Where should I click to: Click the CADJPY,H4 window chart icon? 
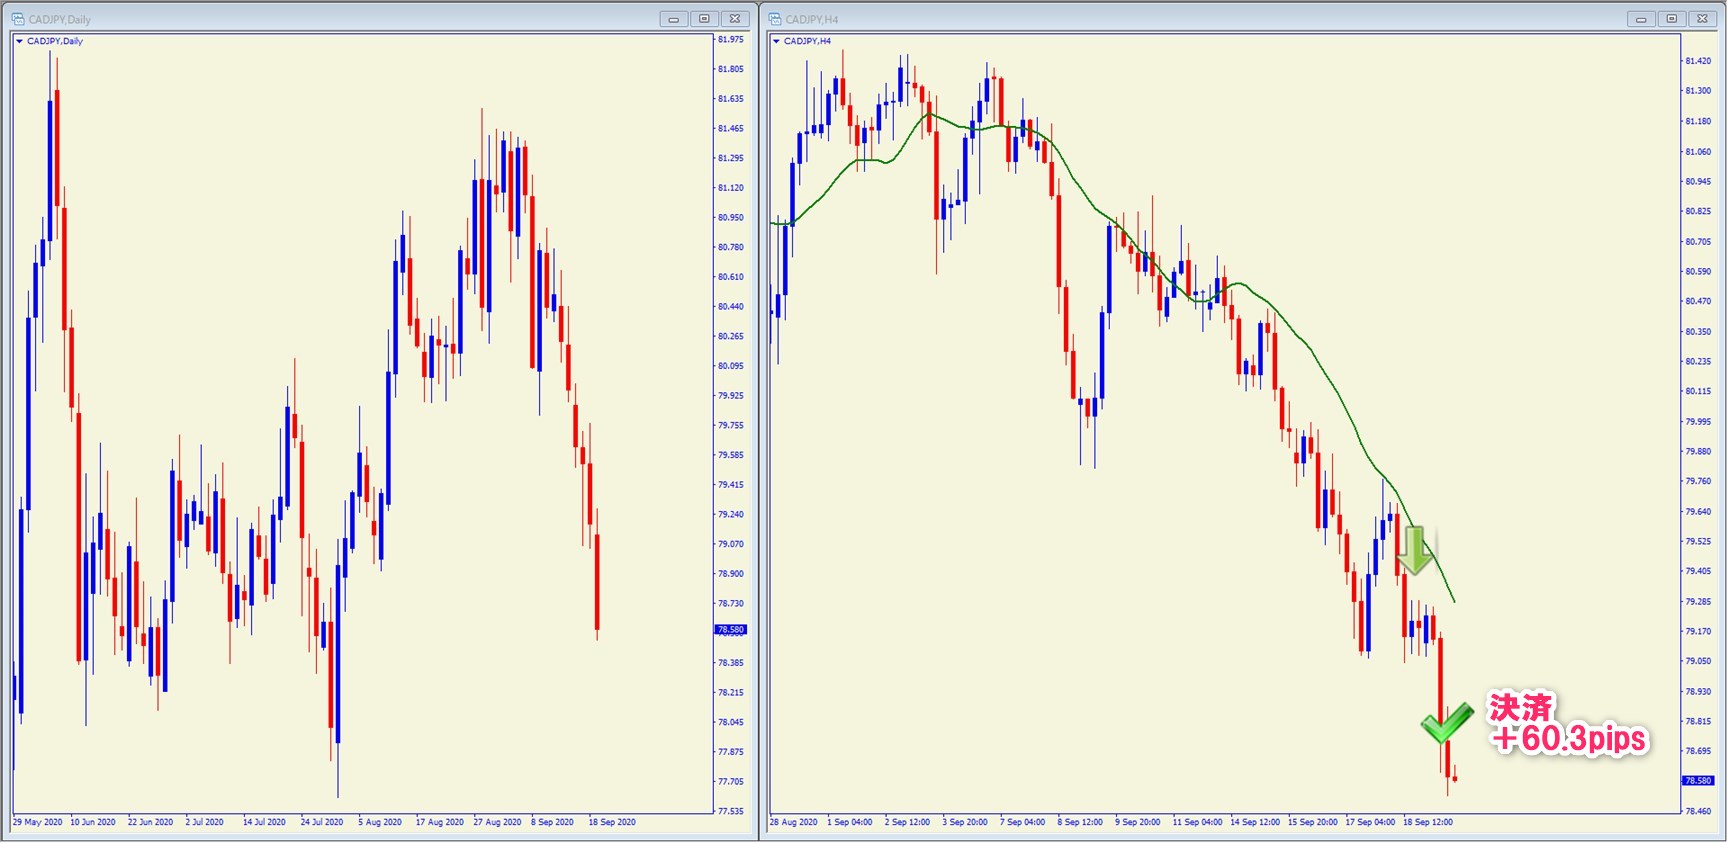coord(775,19)
